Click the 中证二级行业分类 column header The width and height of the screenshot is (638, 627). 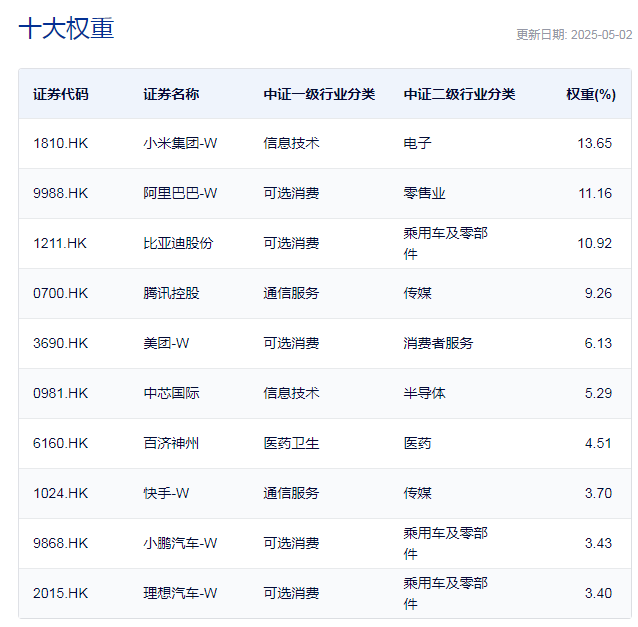(459, 94)
